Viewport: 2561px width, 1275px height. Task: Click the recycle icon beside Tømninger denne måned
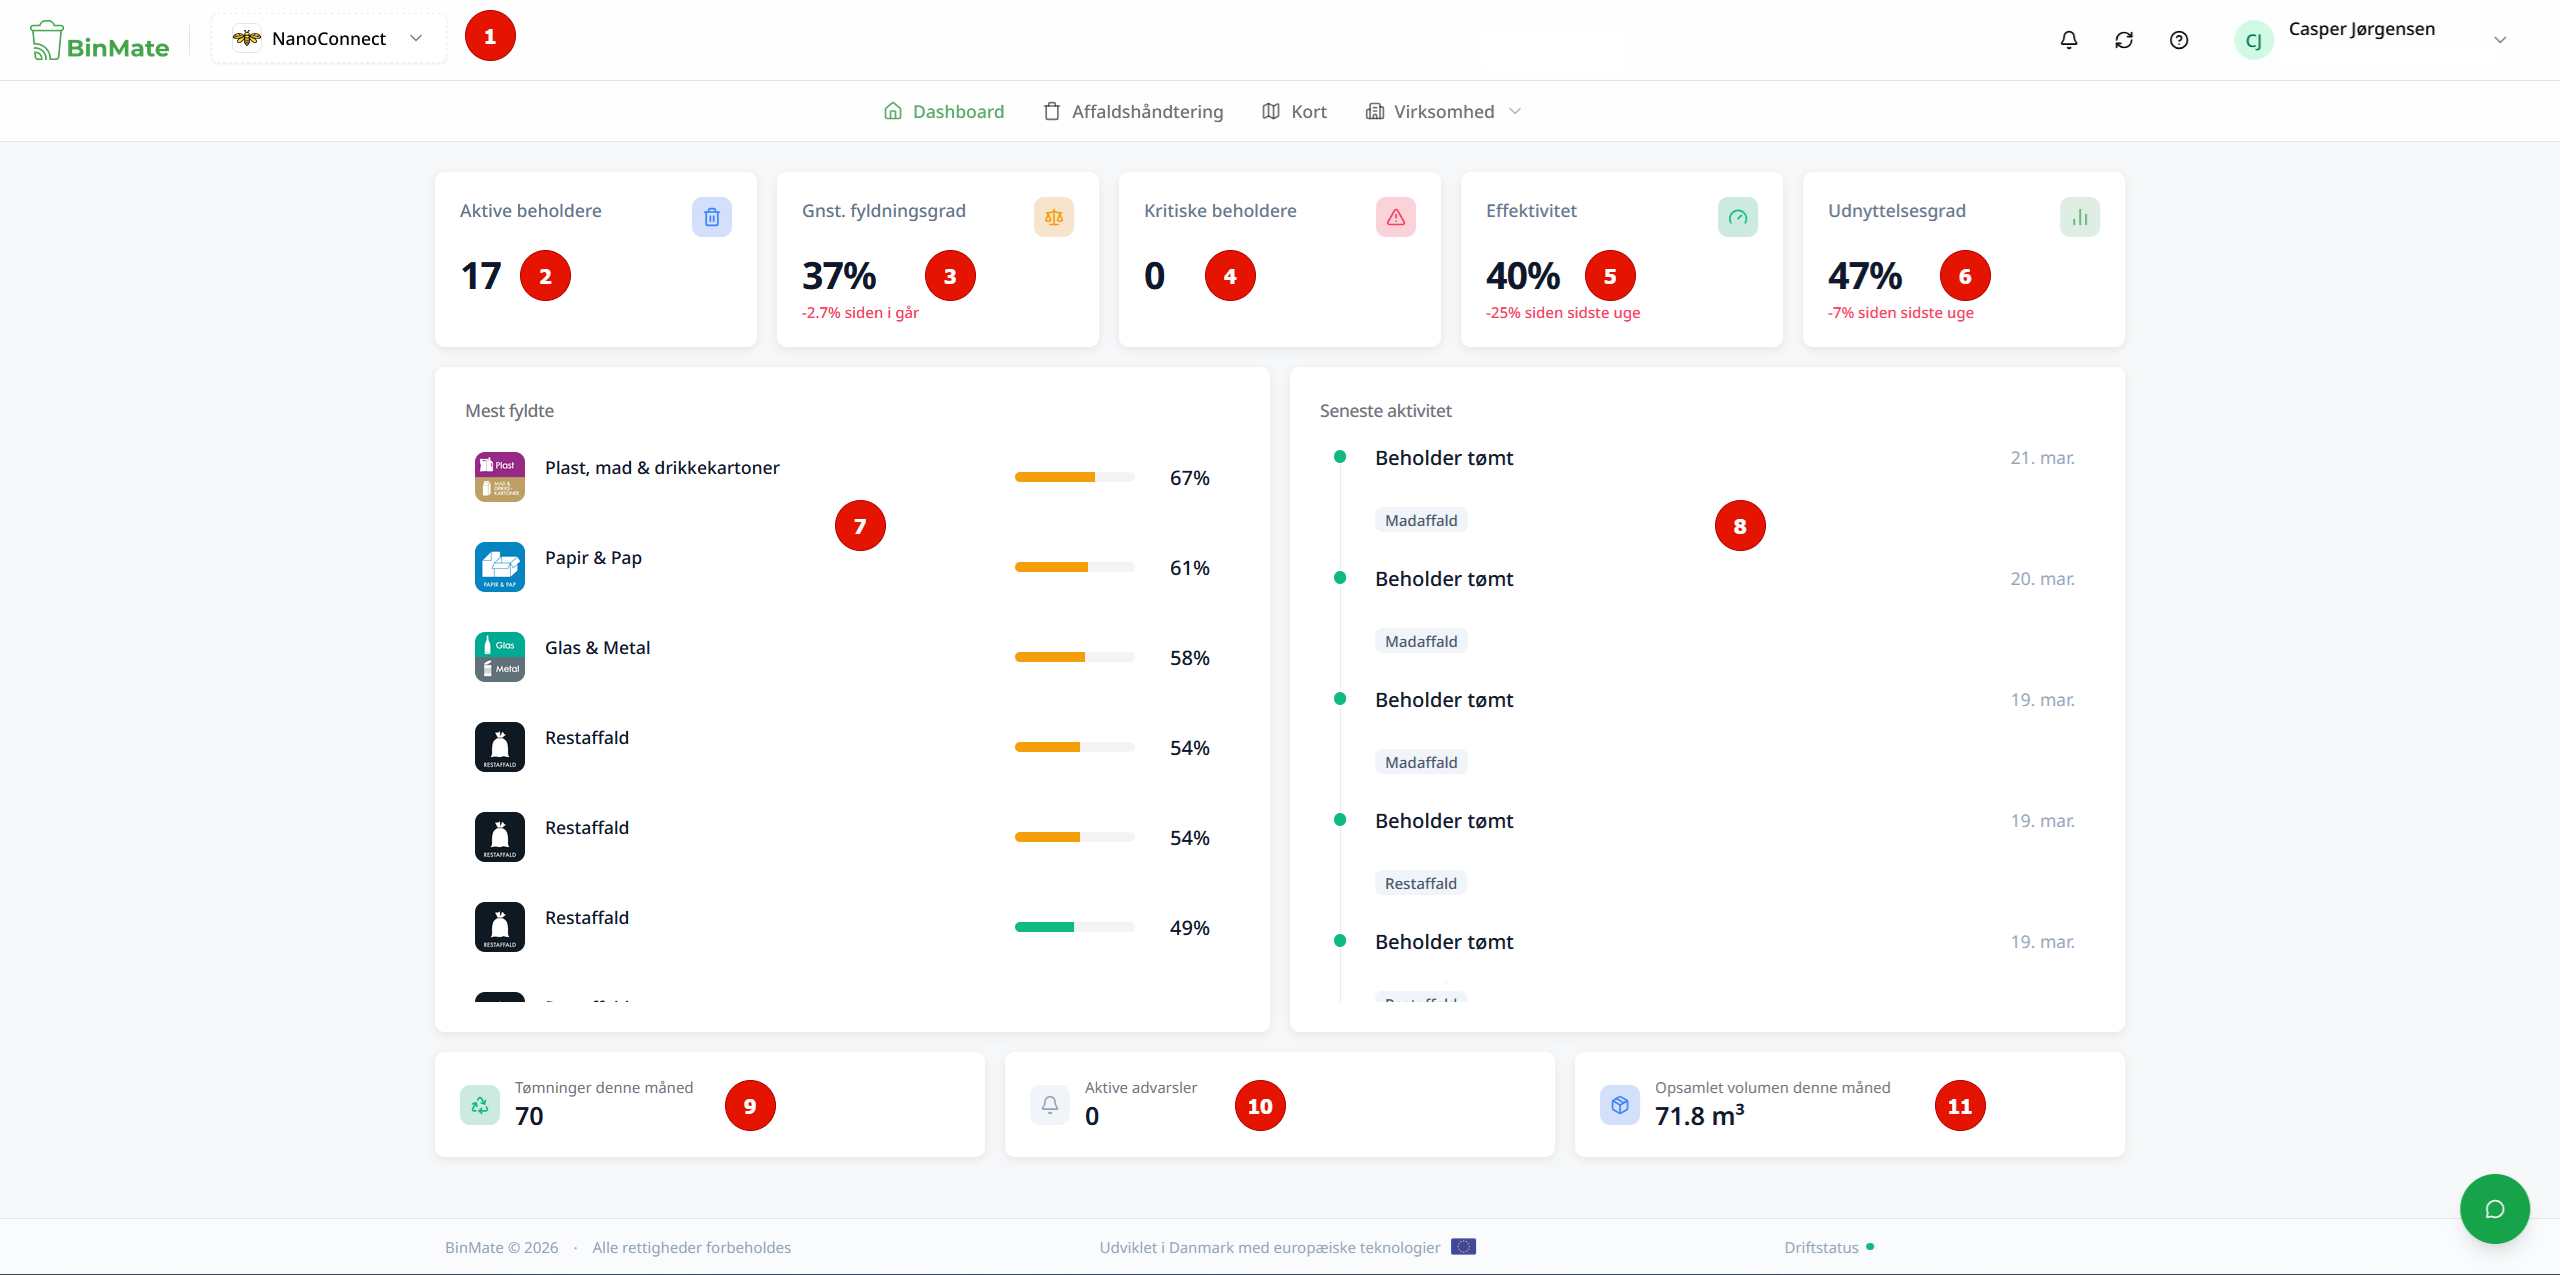[x=480, y=1105]
